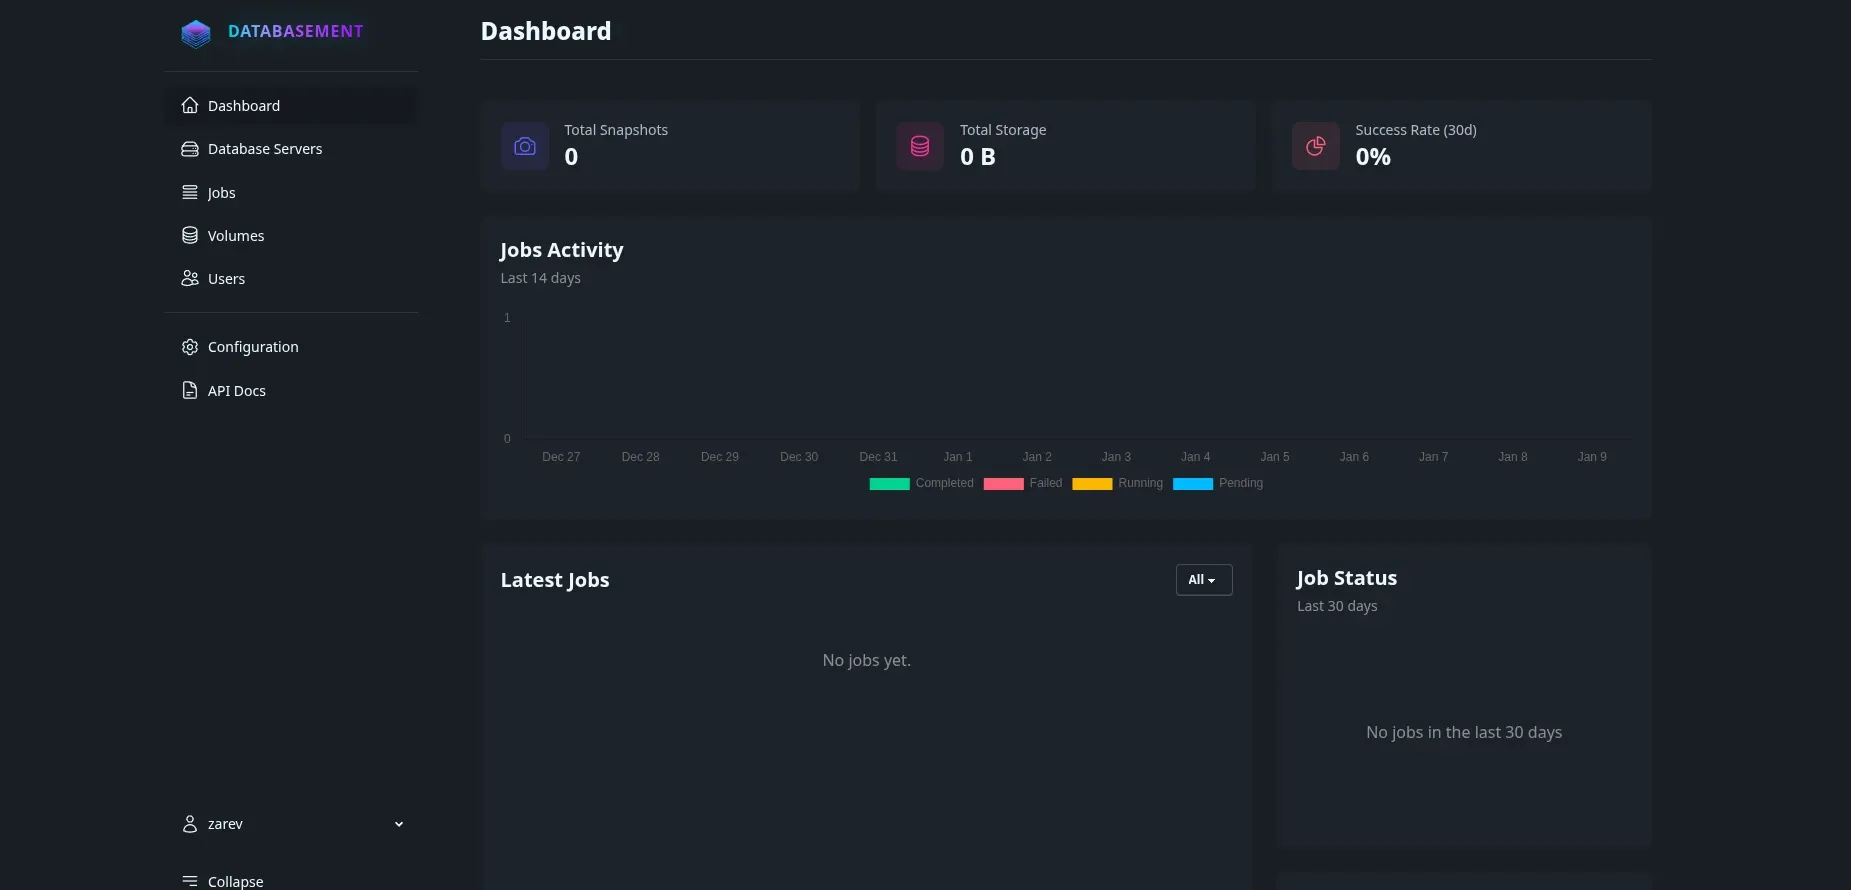Open the Jobs menu item
The image size is (1851, 890).
click(222, 193)
